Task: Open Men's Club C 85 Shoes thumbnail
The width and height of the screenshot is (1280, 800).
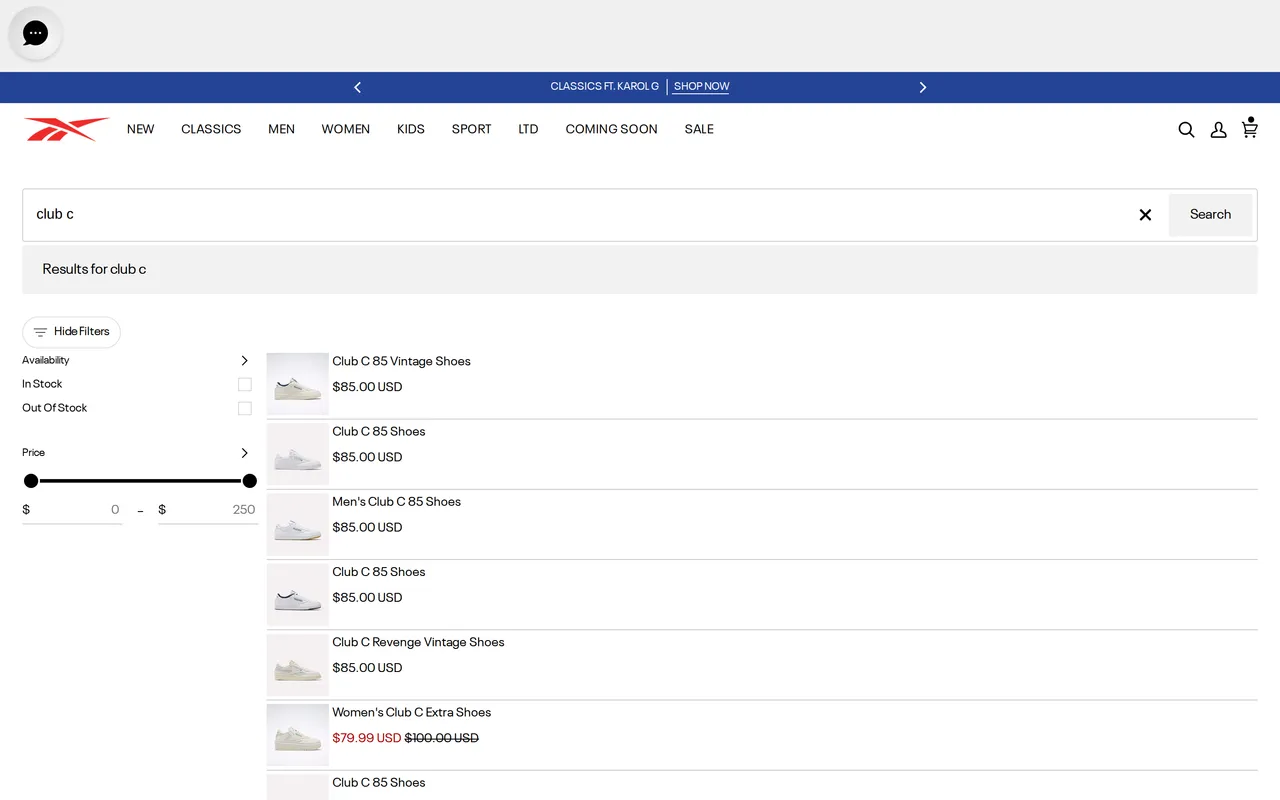Action: tap(298, 524)
